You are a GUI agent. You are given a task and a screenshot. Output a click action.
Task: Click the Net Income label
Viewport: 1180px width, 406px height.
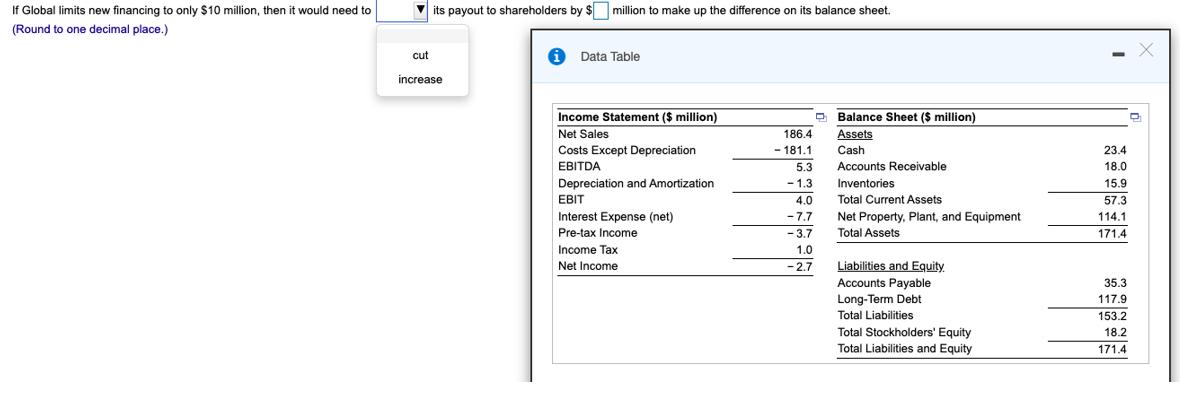point(588,267)
